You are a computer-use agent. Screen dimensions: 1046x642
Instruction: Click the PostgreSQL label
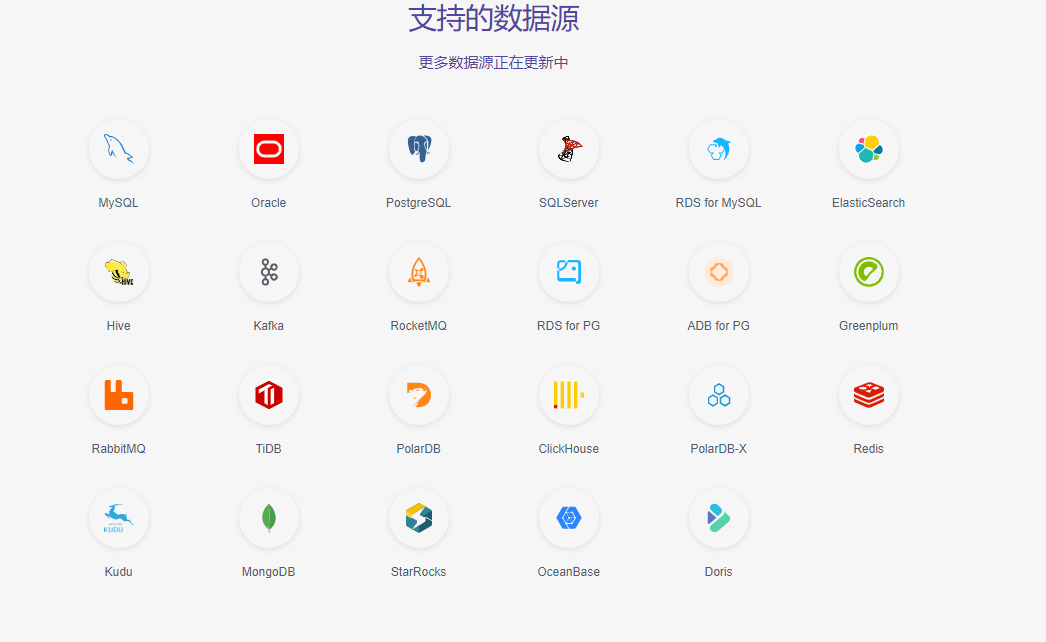pyautogui.click(x=419, y=203)
